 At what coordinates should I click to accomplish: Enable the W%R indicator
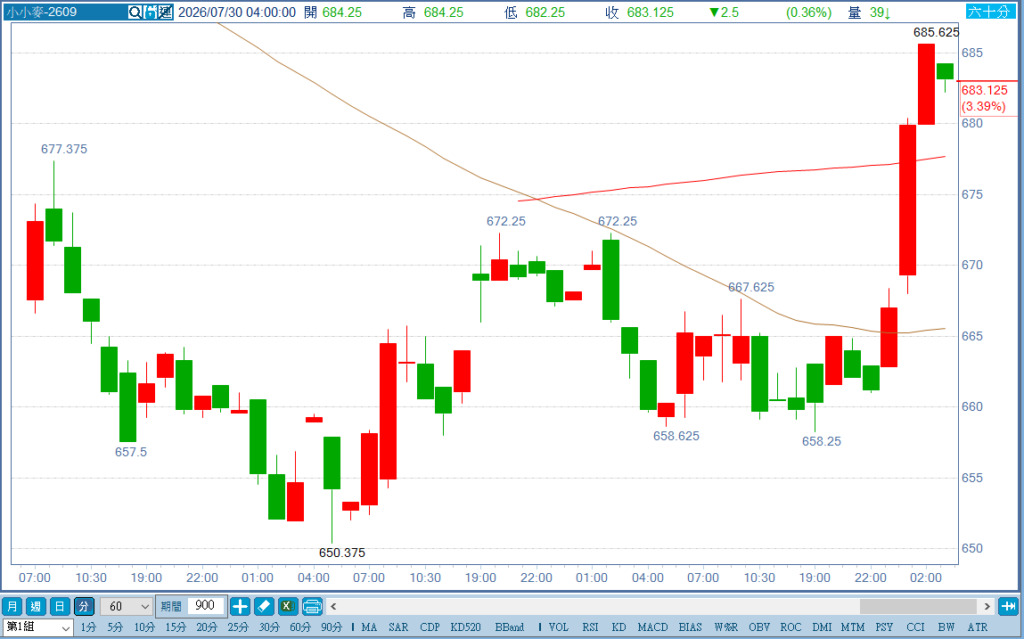[726, 627]
